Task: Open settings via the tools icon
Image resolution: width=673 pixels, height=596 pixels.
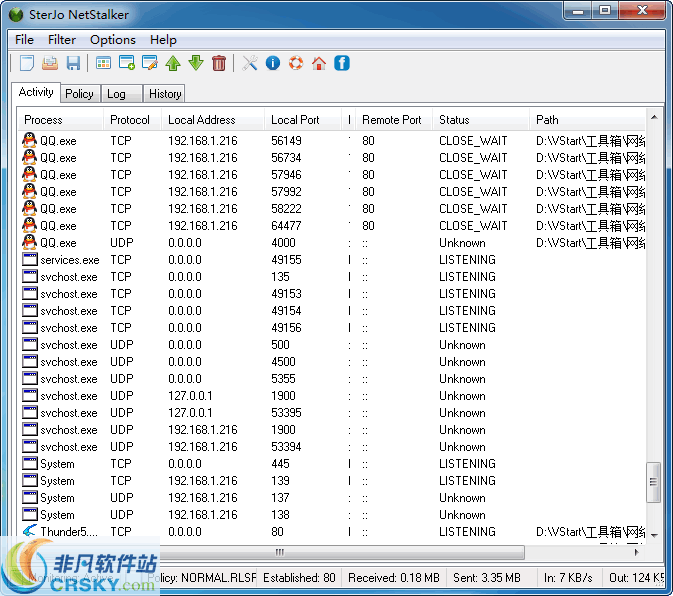Action: click(x=250, y=63)
